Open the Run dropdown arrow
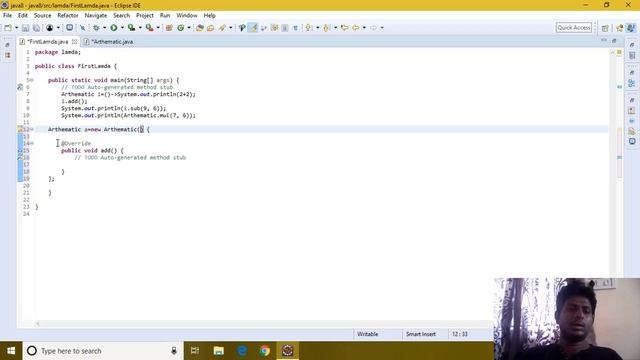Image resolution: width=640 pixels, height=360 pixels. point(122,28)
